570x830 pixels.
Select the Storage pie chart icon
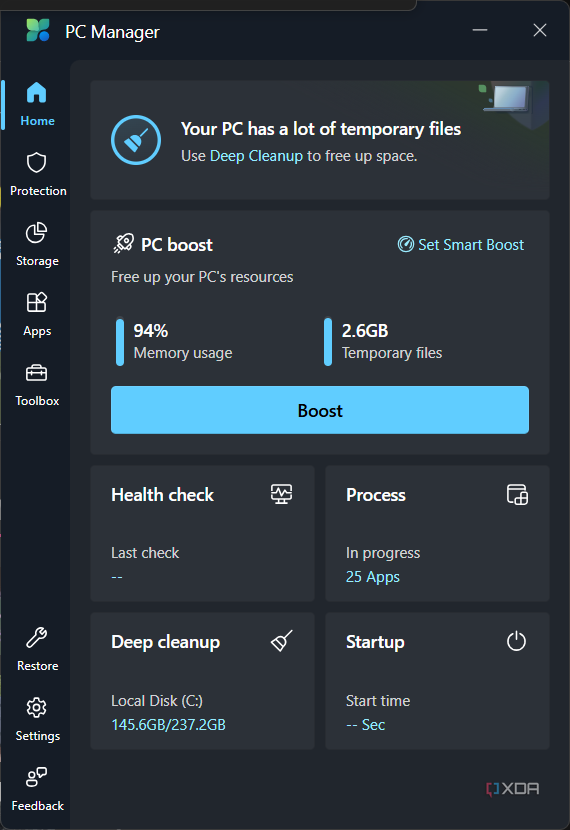[37, 233]
